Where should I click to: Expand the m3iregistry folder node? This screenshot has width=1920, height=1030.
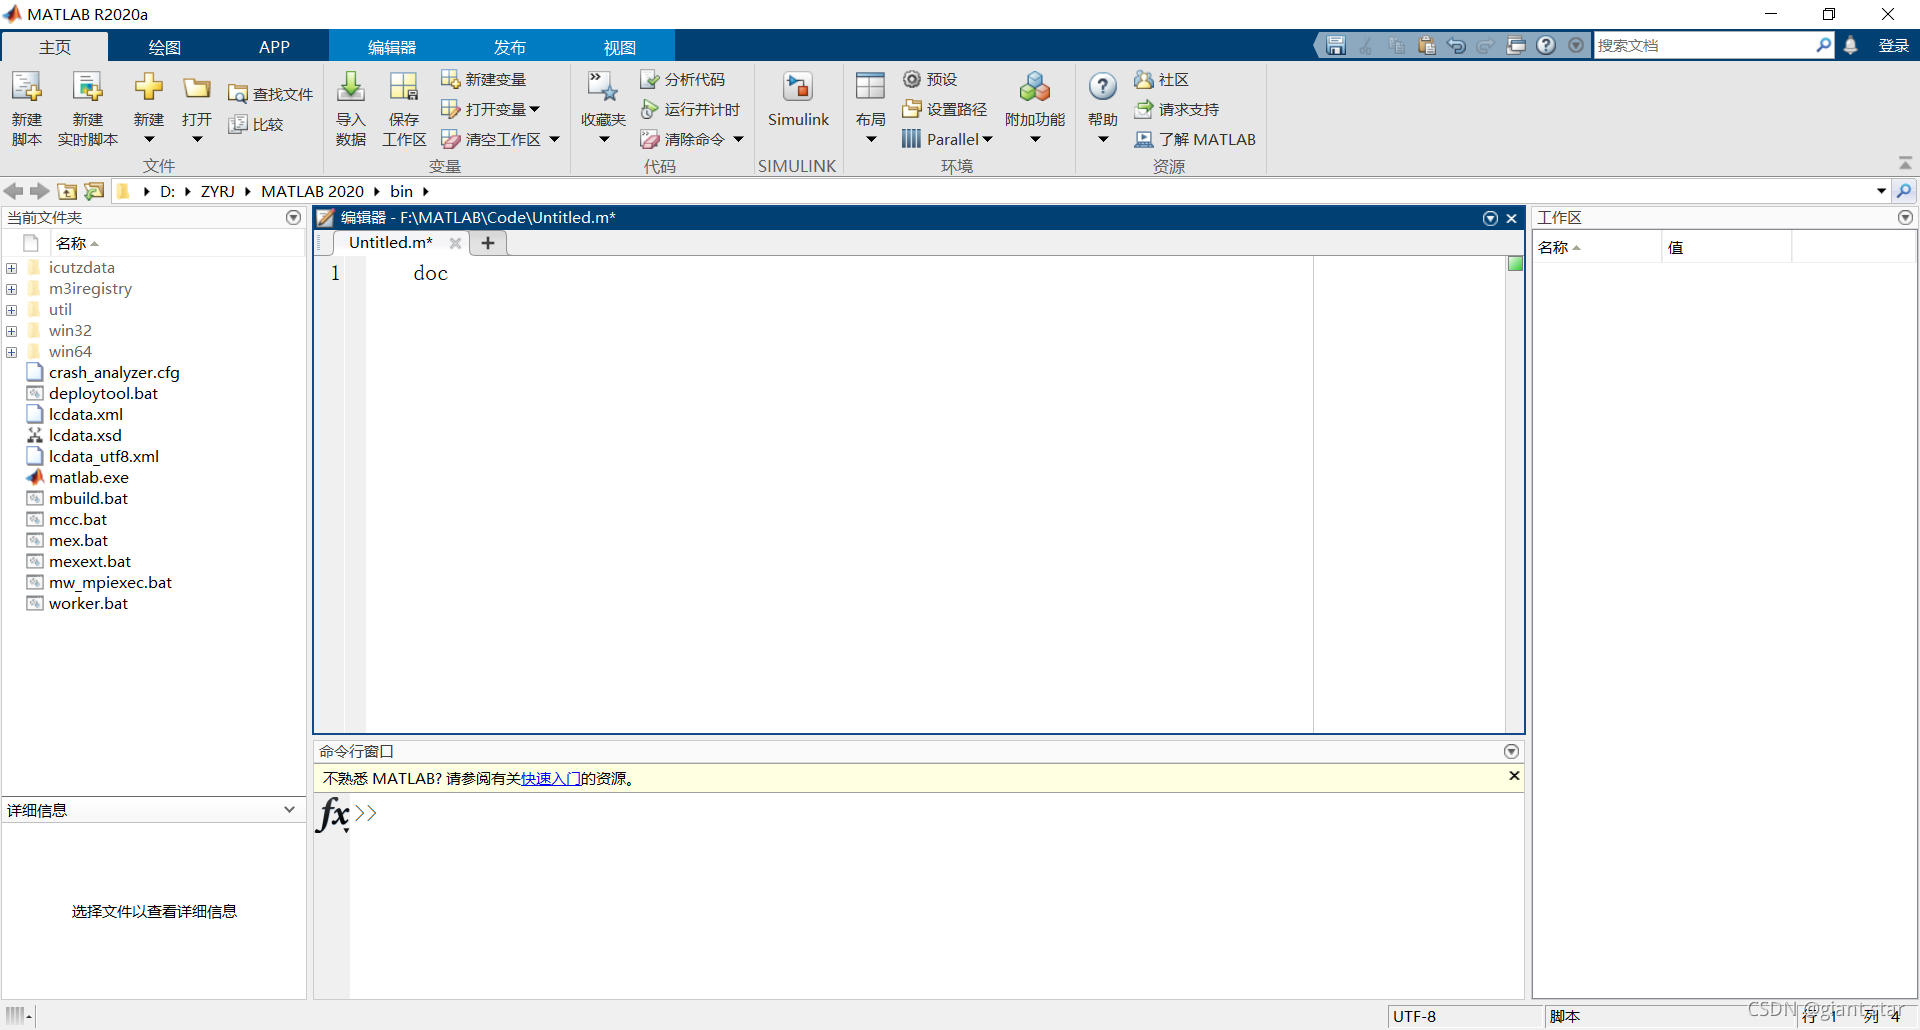click(x=11, y=289)
